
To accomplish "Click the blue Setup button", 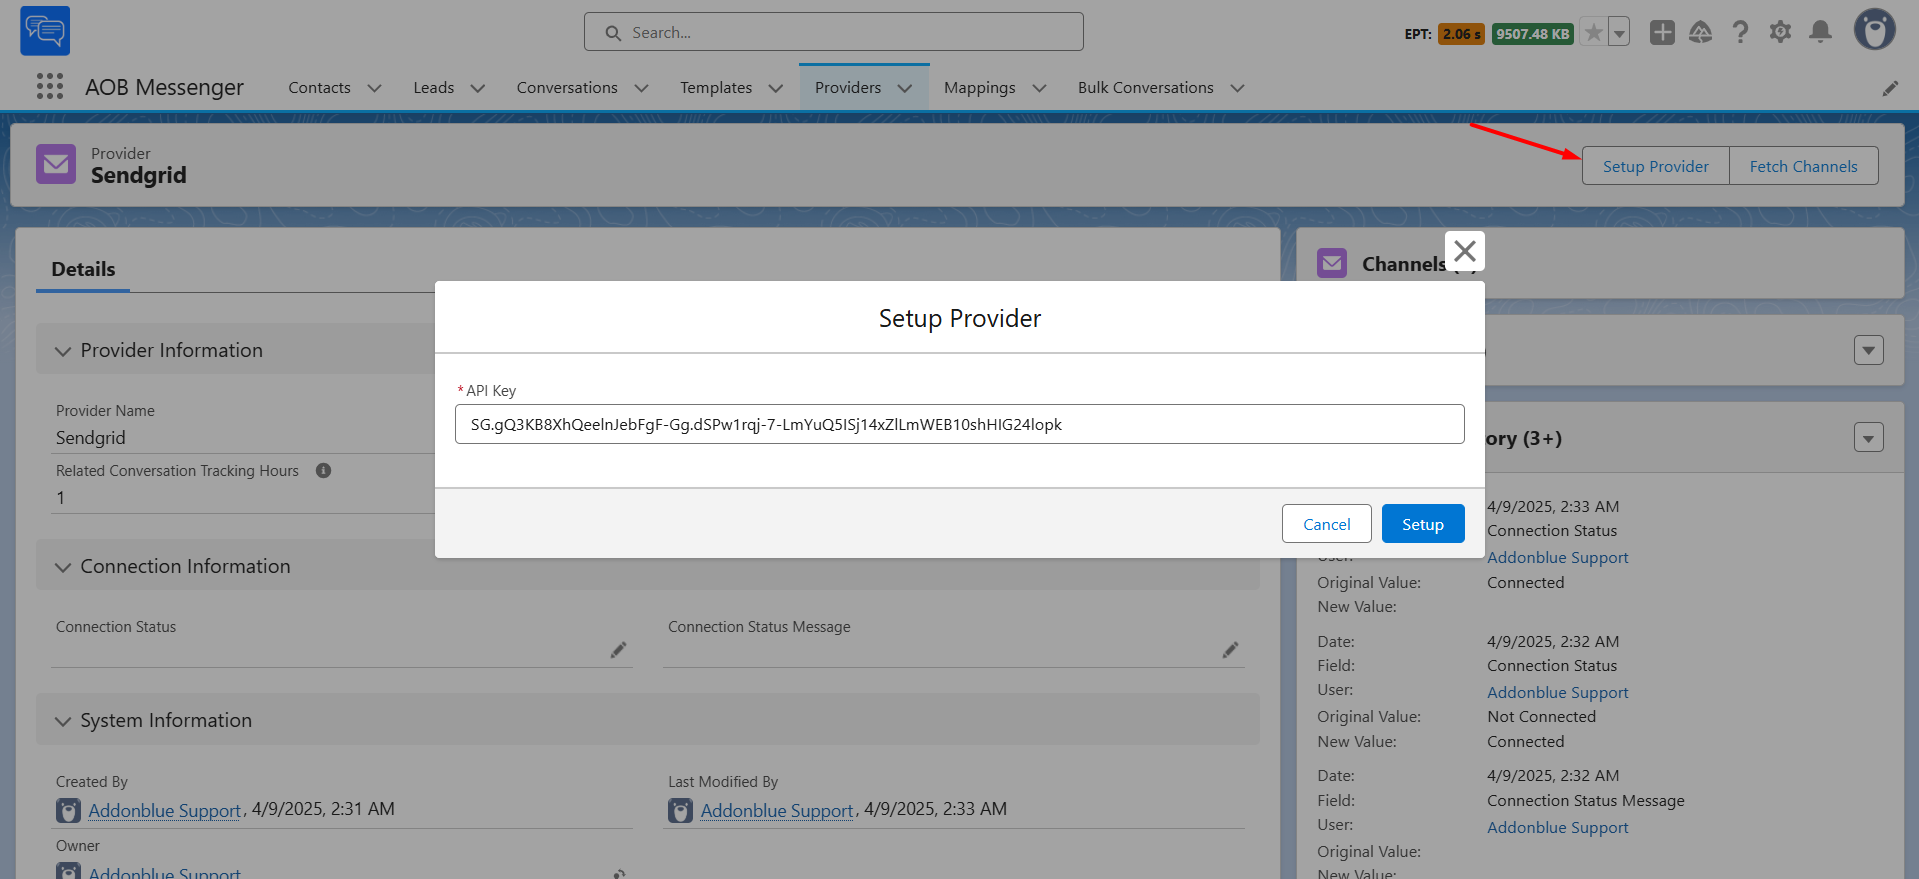I will [x=1423, y=524].
